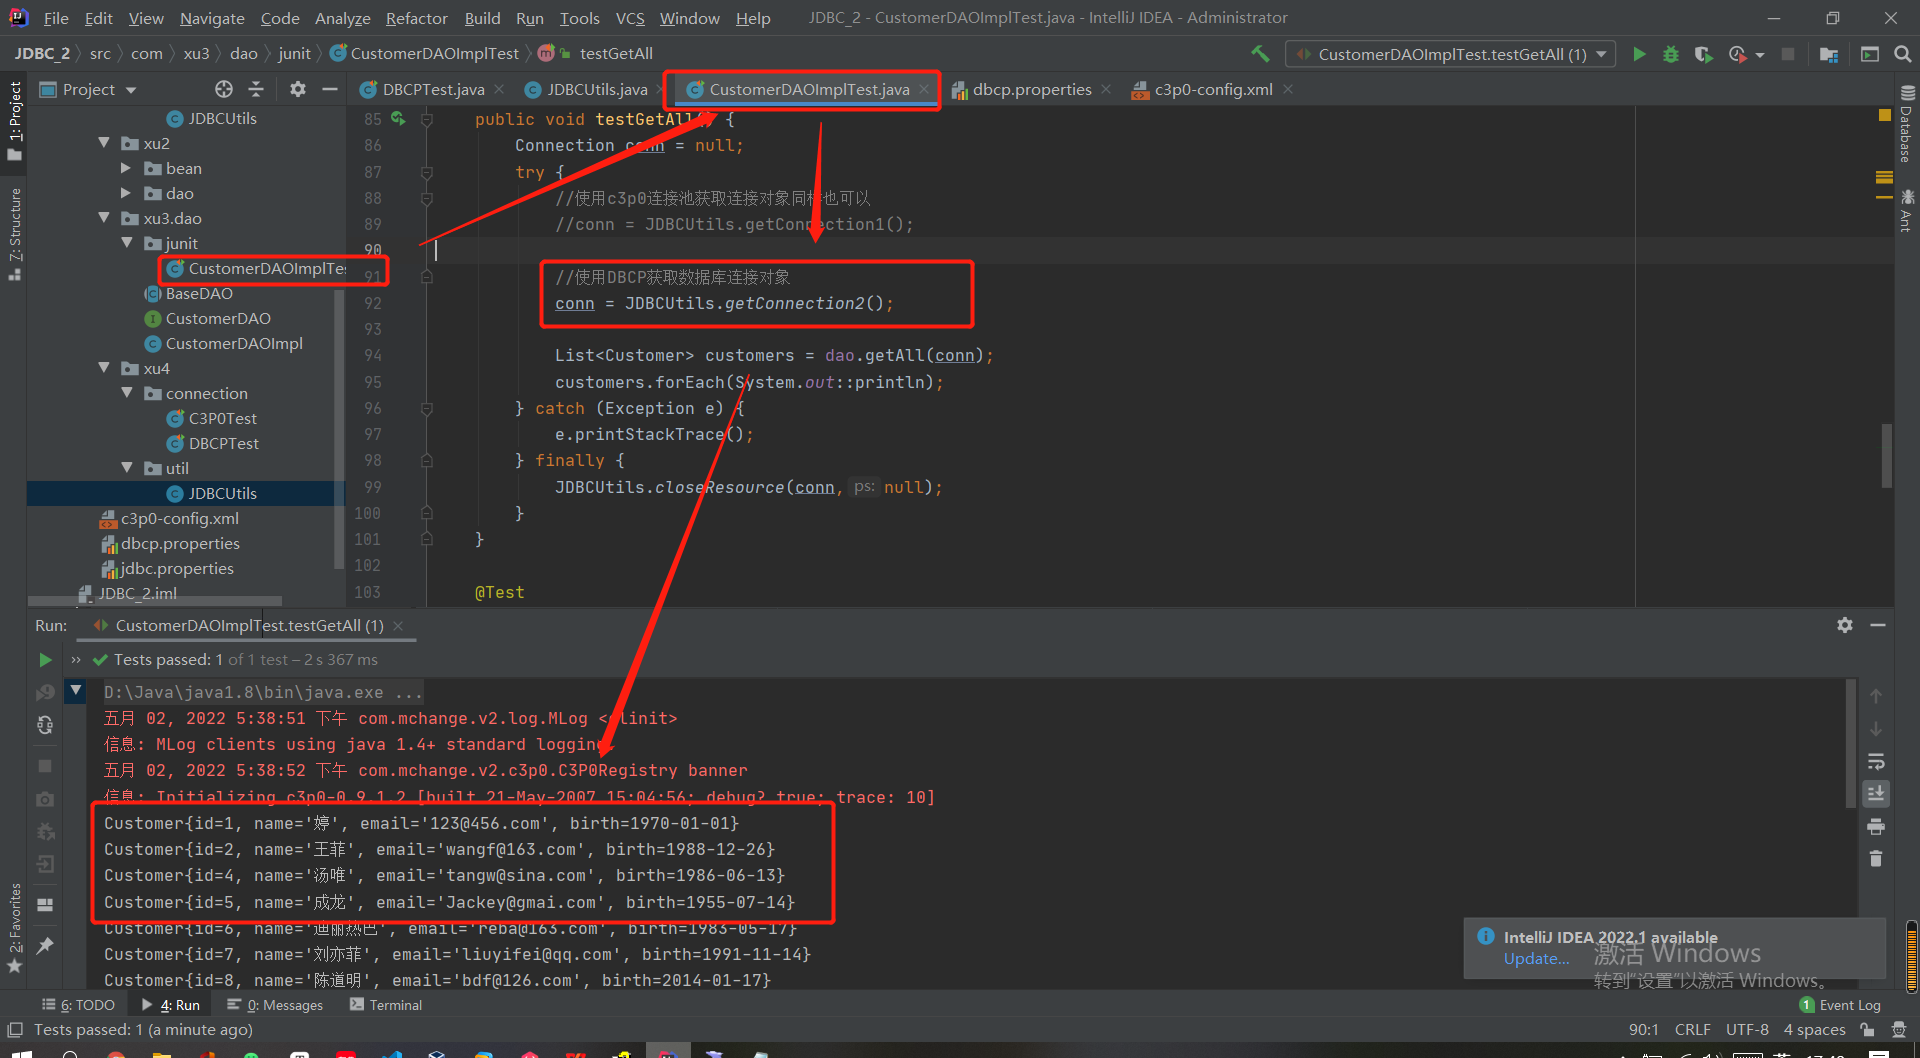Image resolution: width=1920 pixels, height=1058 pixels.
Task: Open Run panel settings gear
Action: click(x=1845, y=625)
